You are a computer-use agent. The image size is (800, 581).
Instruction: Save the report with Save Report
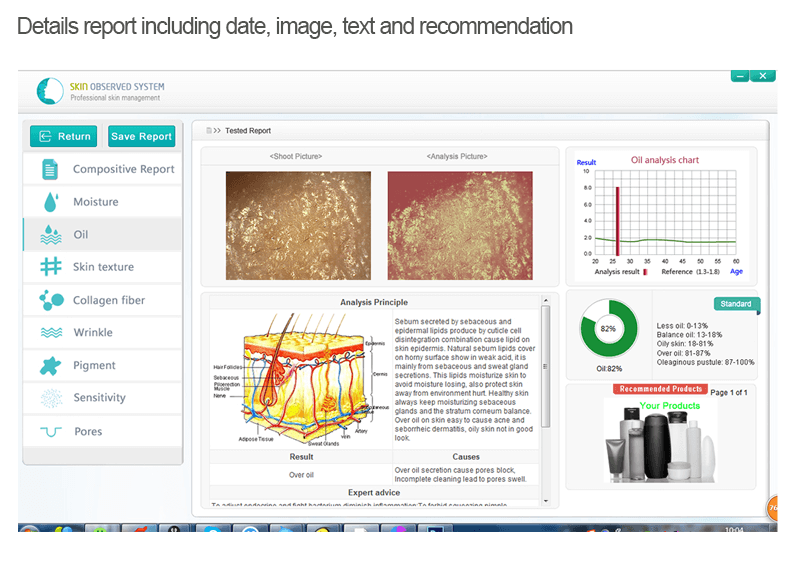point(141,136)
